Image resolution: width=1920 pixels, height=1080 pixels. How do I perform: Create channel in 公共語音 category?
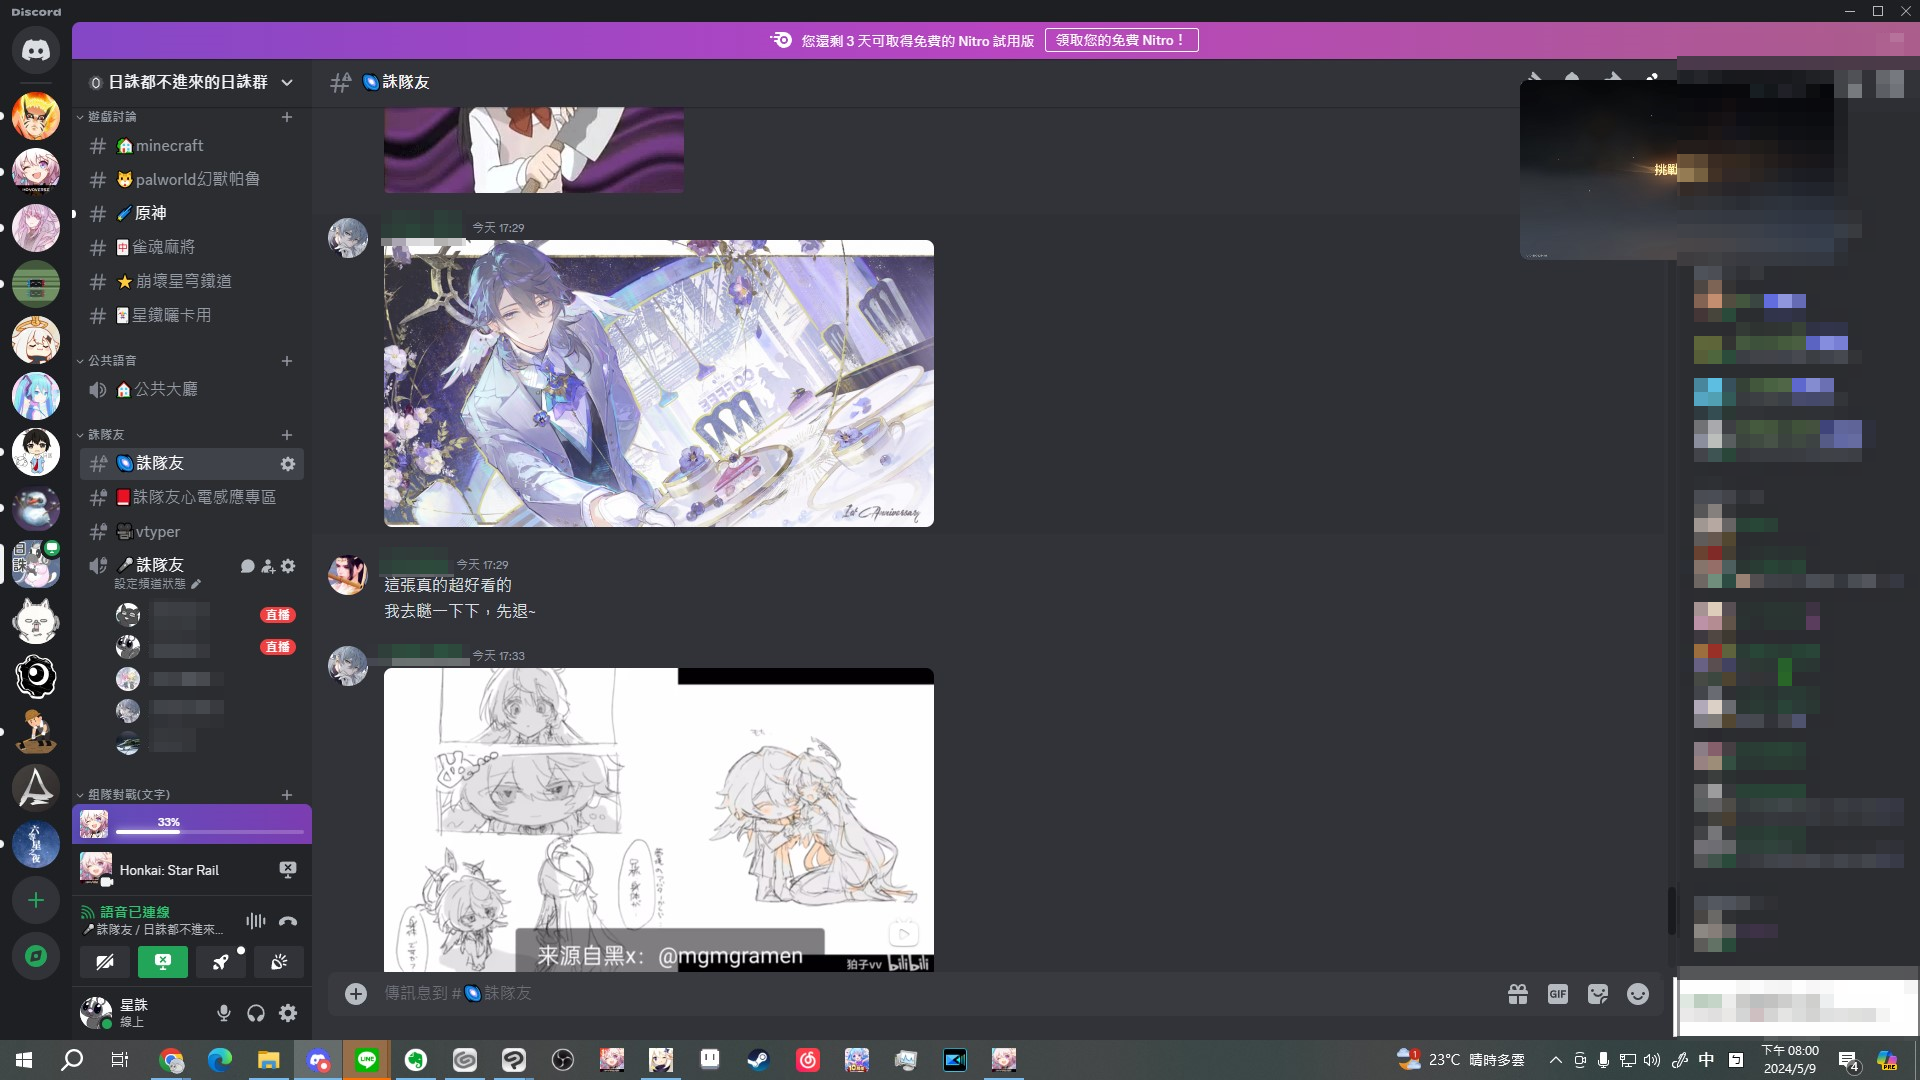pyautogui.click(x=287, y=361)
